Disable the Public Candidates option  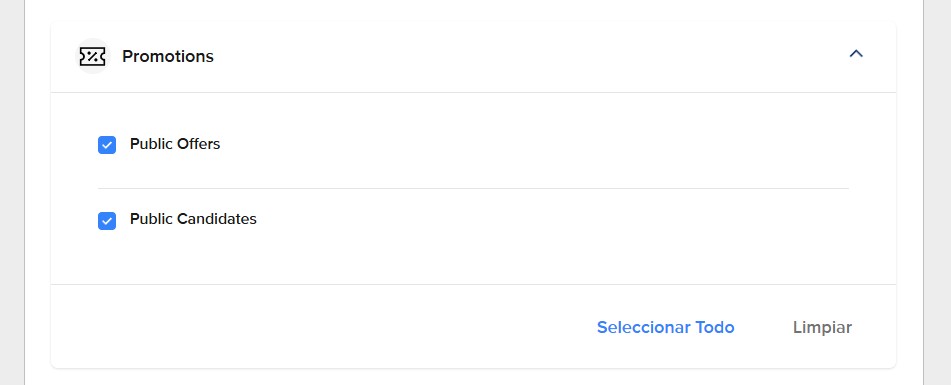(x=107, y=221)
